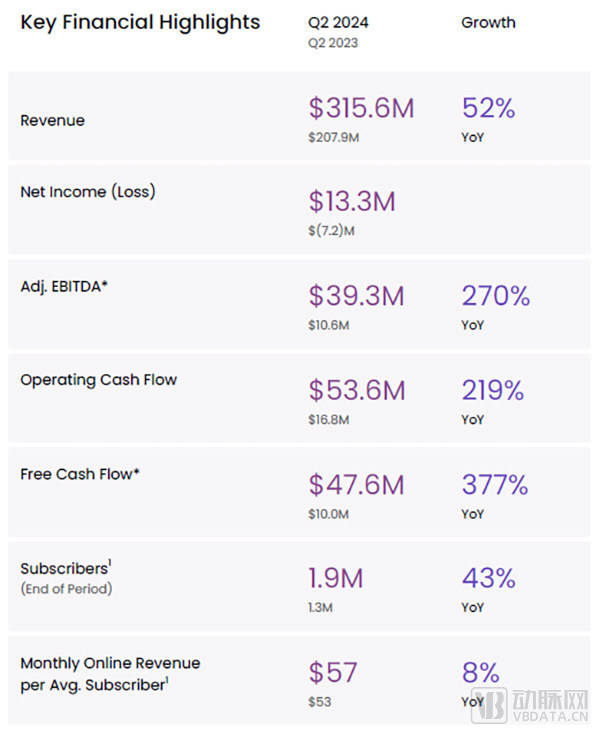Click the Monthly Online Revenue label
This screenshot has width=600, height=734.
coord(110,663)
